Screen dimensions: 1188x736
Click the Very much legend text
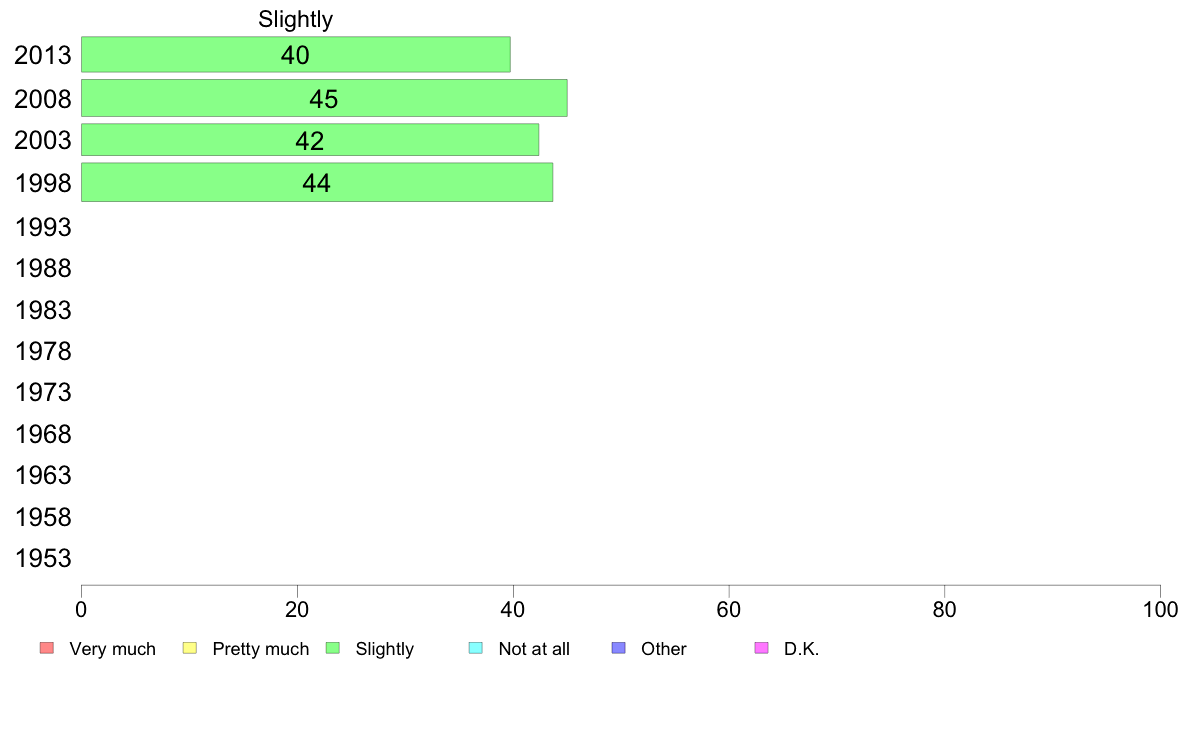[113, 649]
